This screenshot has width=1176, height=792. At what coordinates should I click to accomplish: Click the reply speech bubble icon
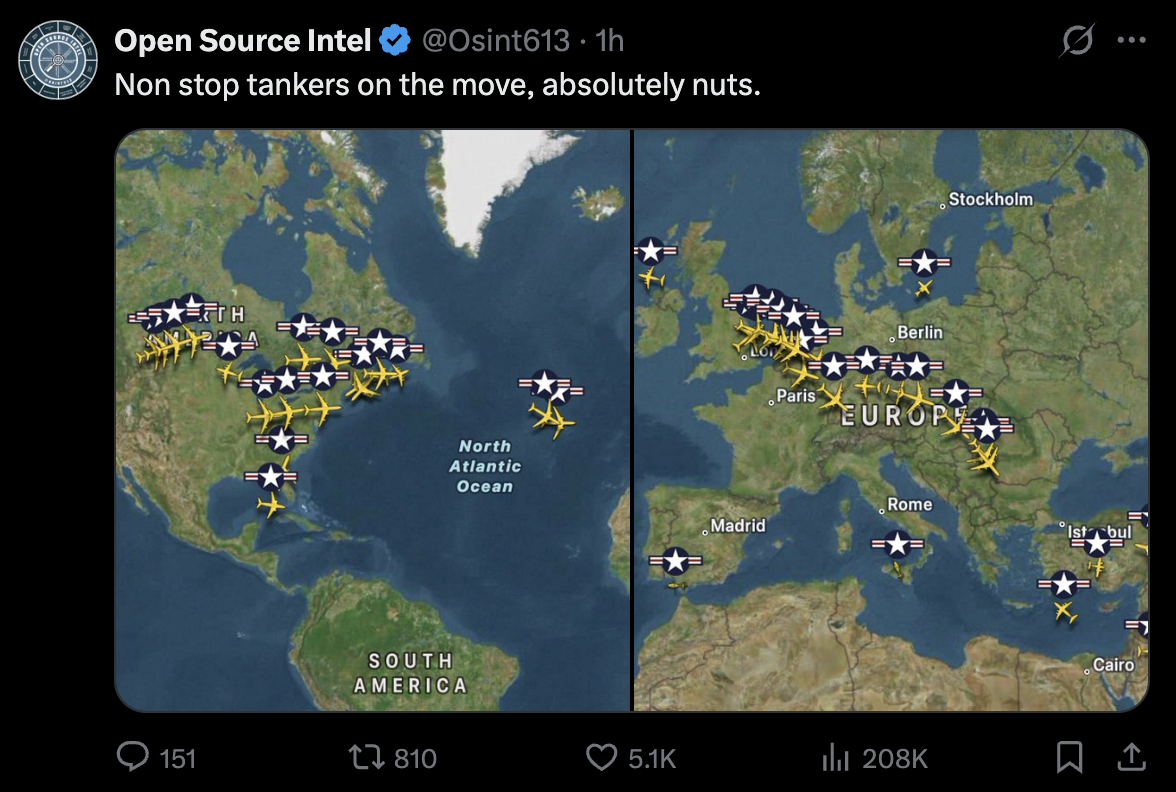pyautogui.click(x=133, y=757)
